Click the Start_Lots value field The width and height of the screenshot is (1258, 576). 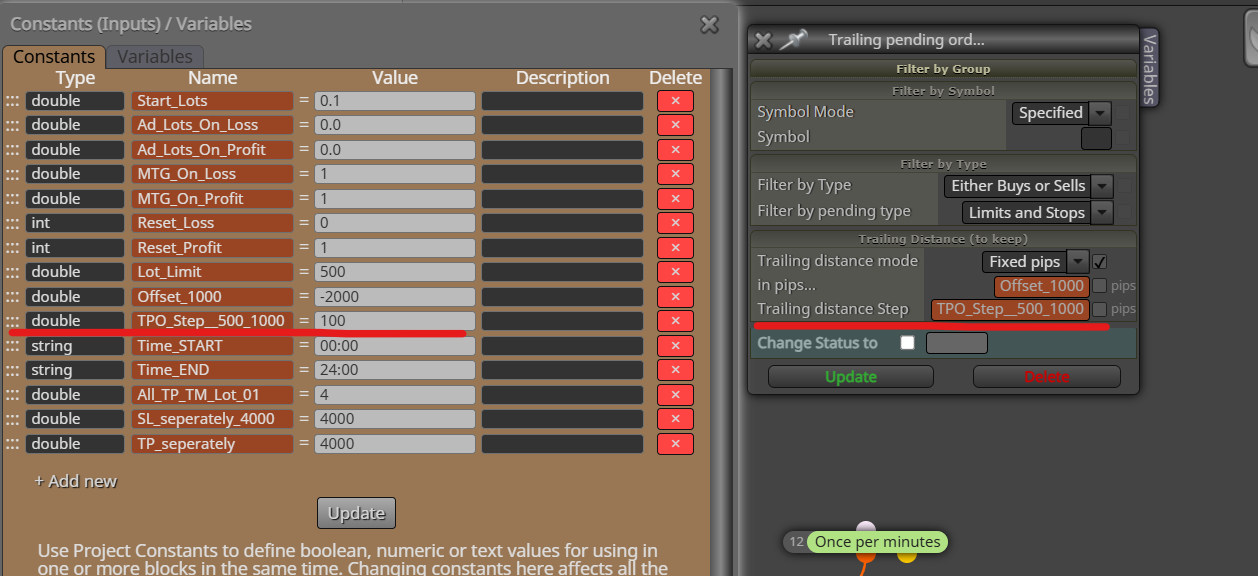(394, 101)
